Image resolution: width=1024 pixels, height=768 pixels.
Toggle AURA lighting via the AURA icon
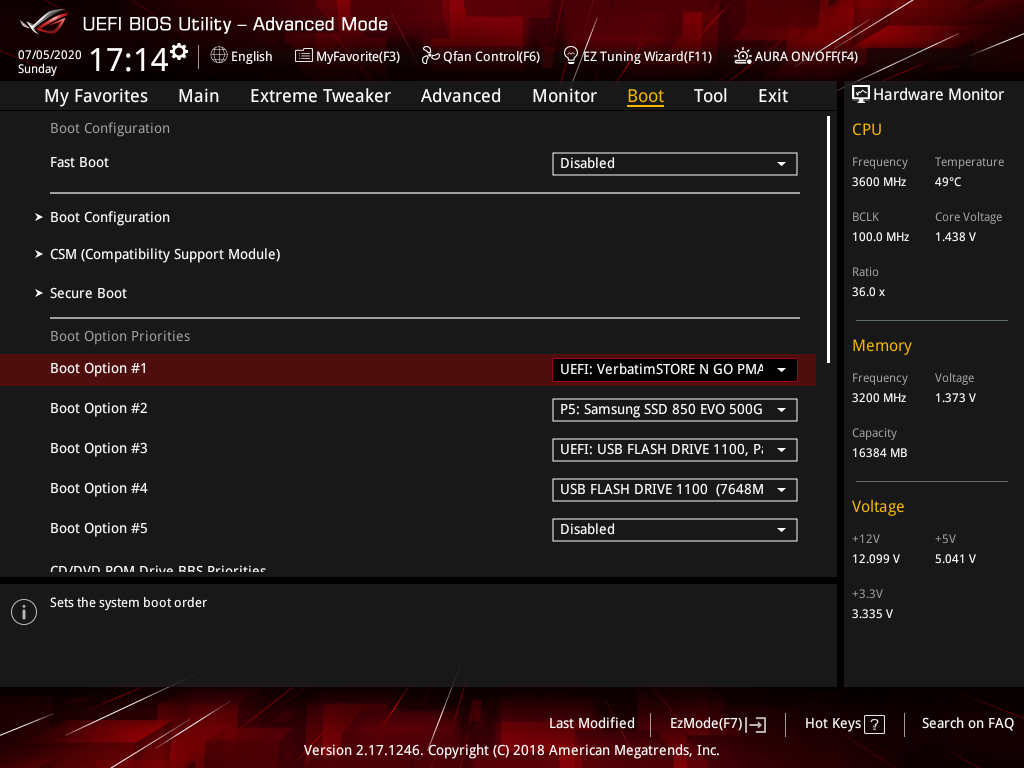[742, 56]
